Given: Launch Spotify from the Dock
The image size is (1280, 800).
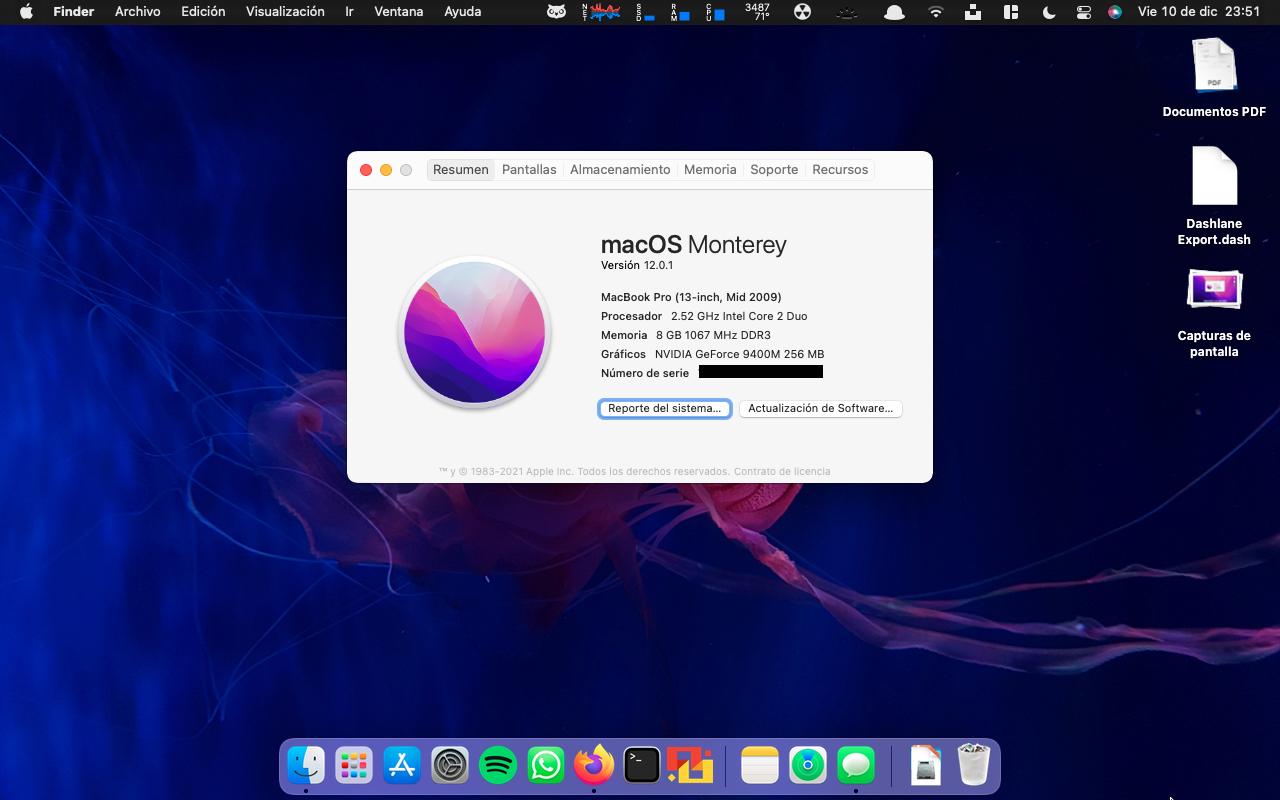Looking at the screenshot, I should coord(498,766).
